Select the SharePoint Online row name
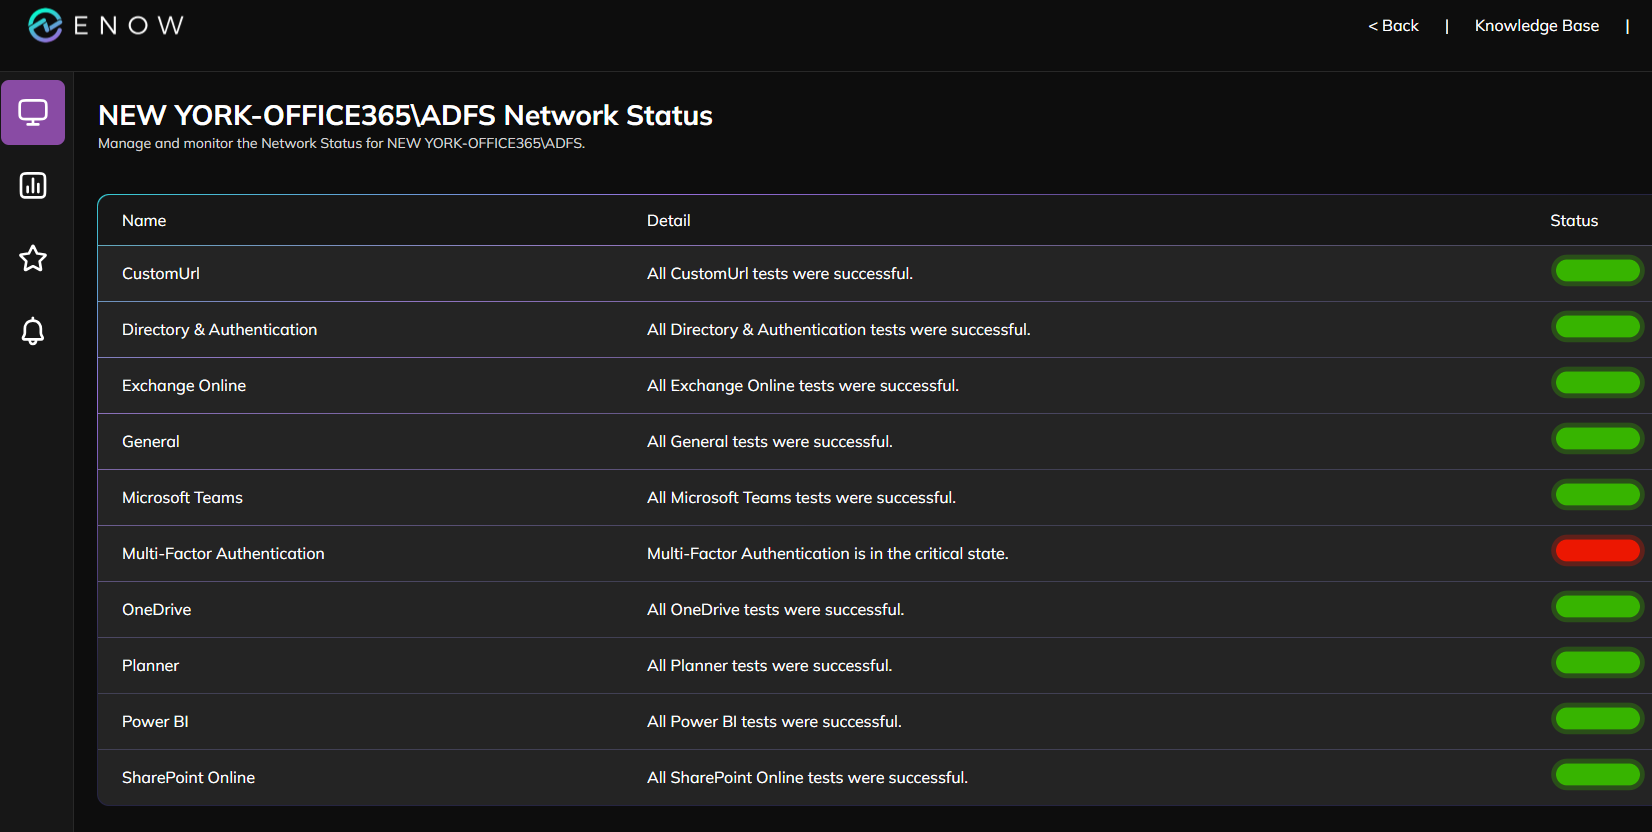The width and height of the screenshot is (1652, 832). 188,777
